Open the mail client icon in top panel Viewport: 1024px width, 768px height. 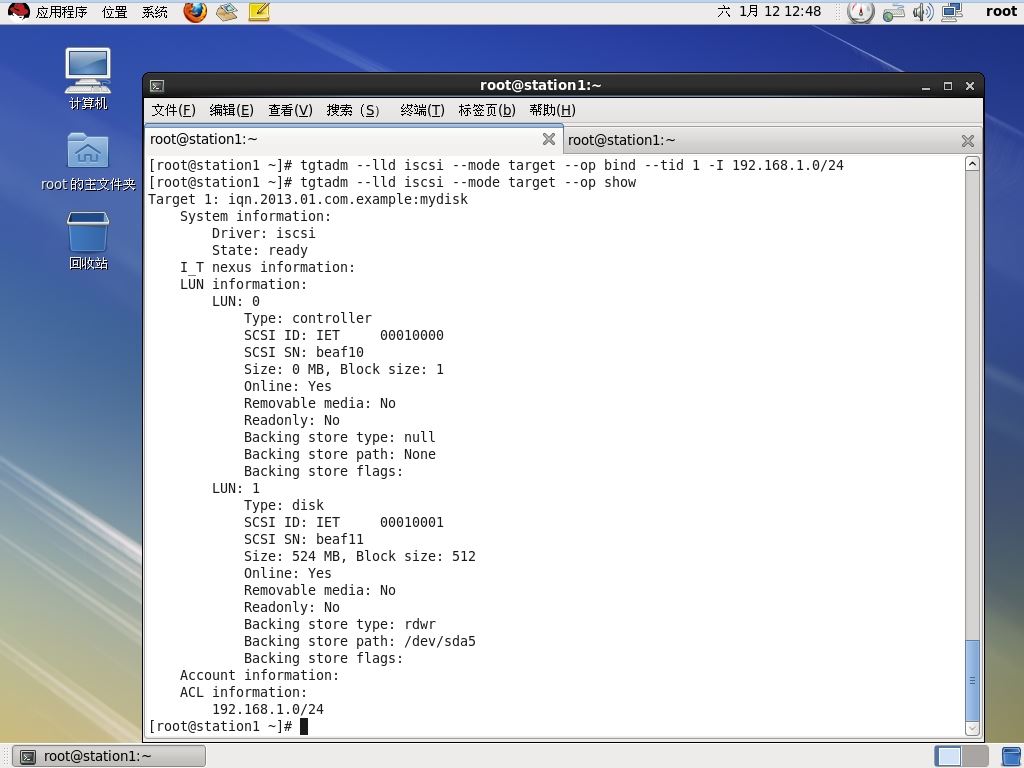[227, 12]
